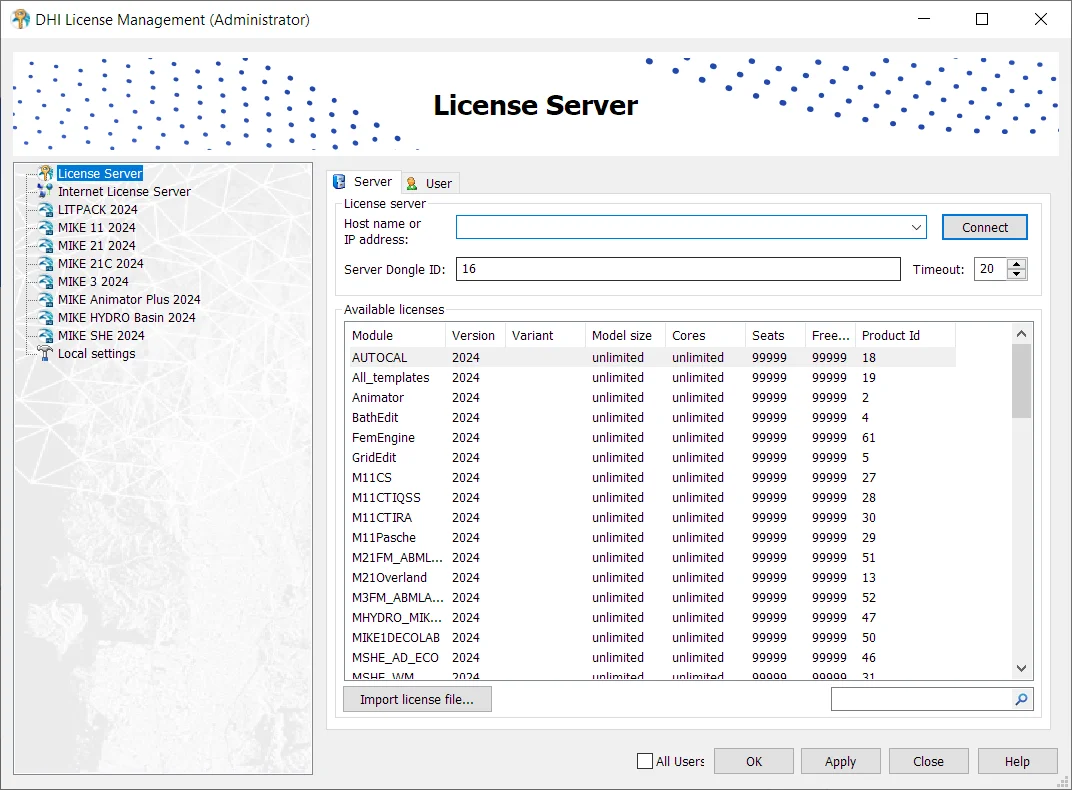
Task: Select the FemEngine license row
Action: tap(650, 437)
